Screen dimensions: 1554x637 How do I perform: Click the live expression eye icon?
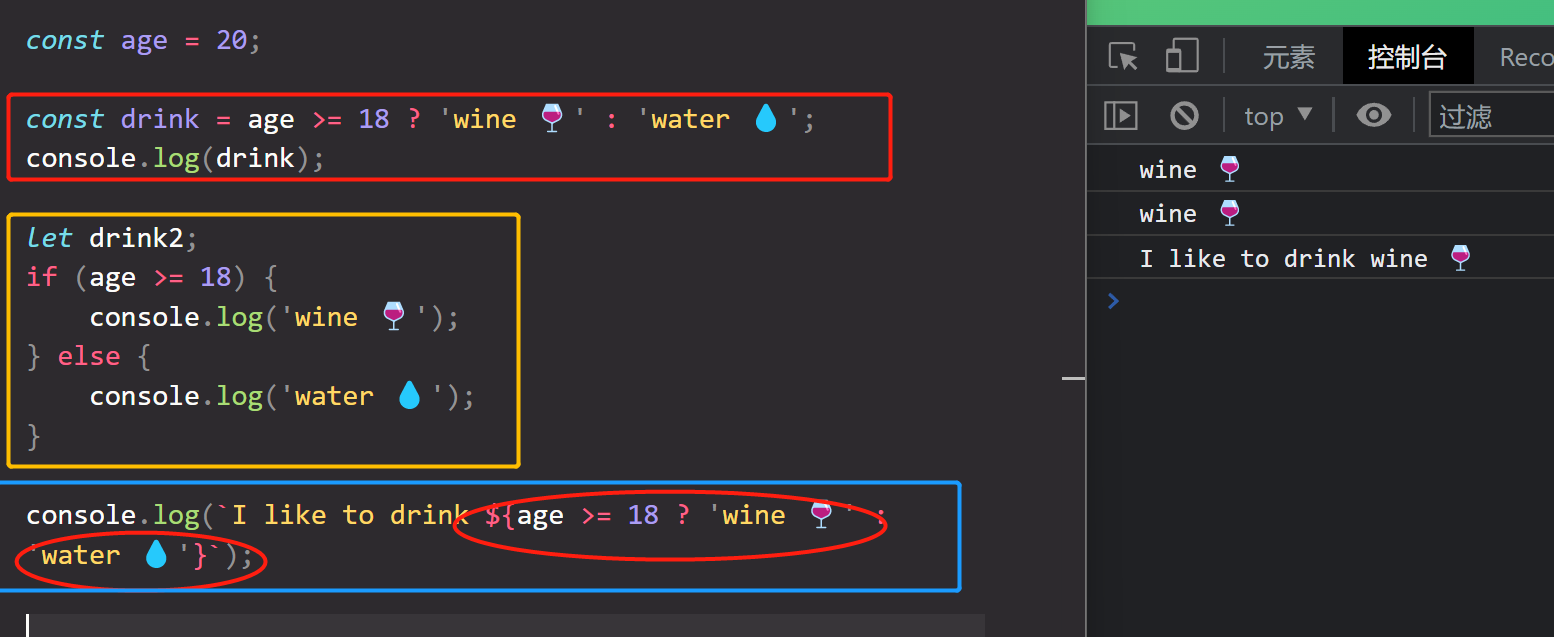[x=1373, y=116]
